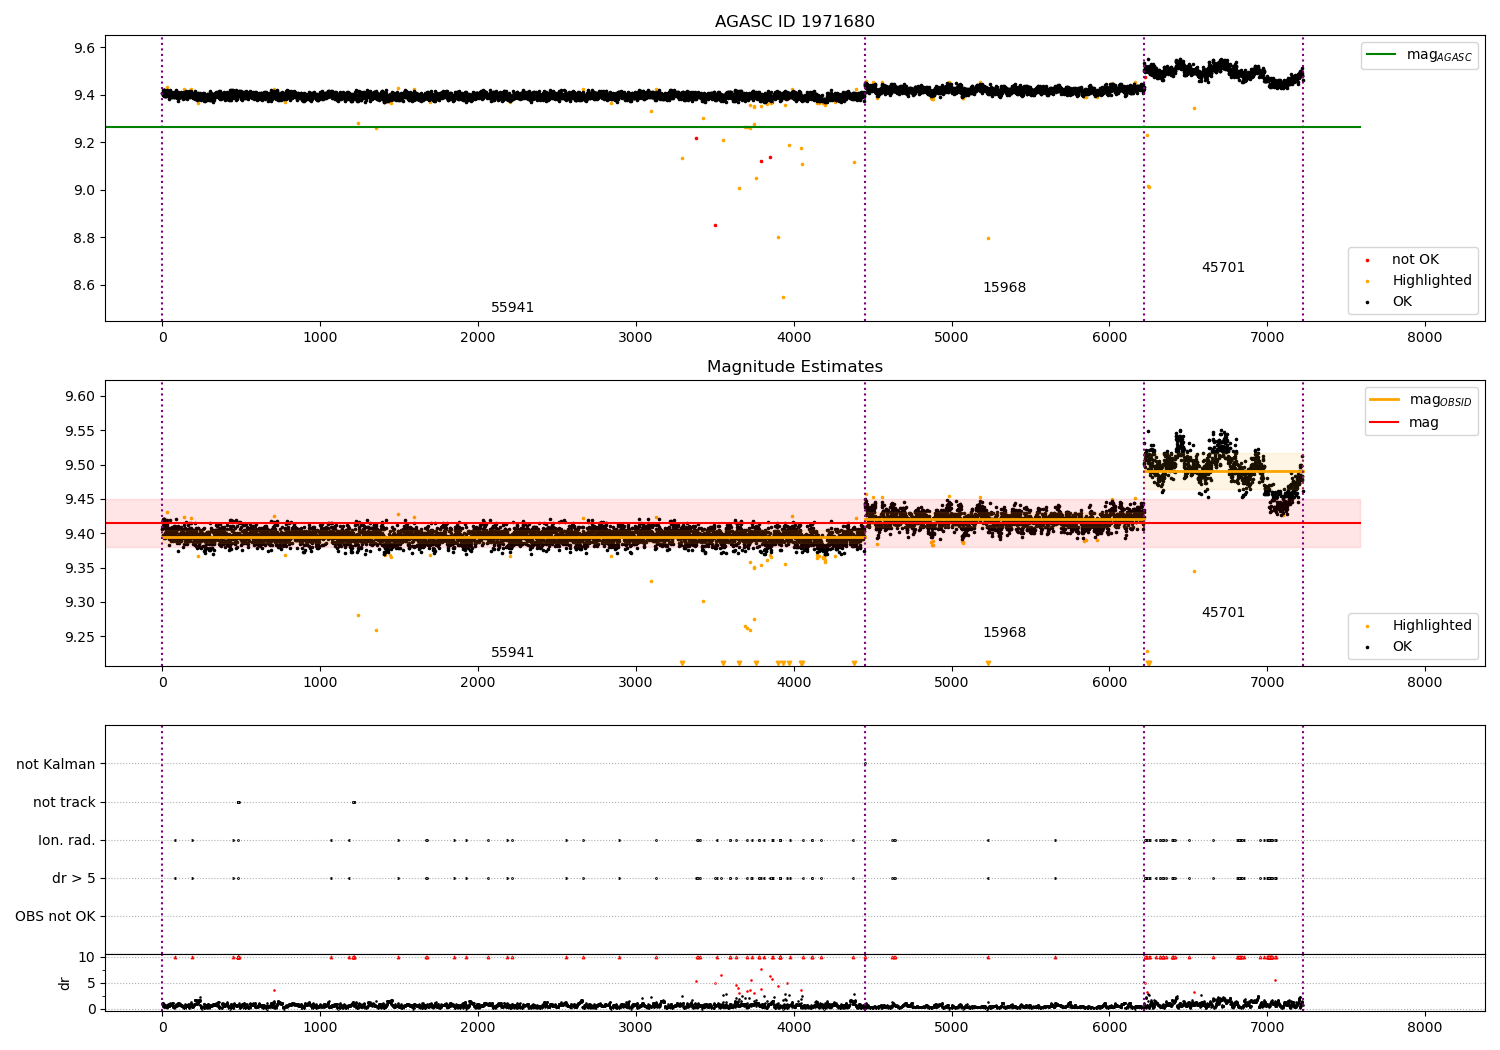The height and width of the screenshot is (1050, 1500).
Task: Click the 'not track' row label
Action: (64, 803)
